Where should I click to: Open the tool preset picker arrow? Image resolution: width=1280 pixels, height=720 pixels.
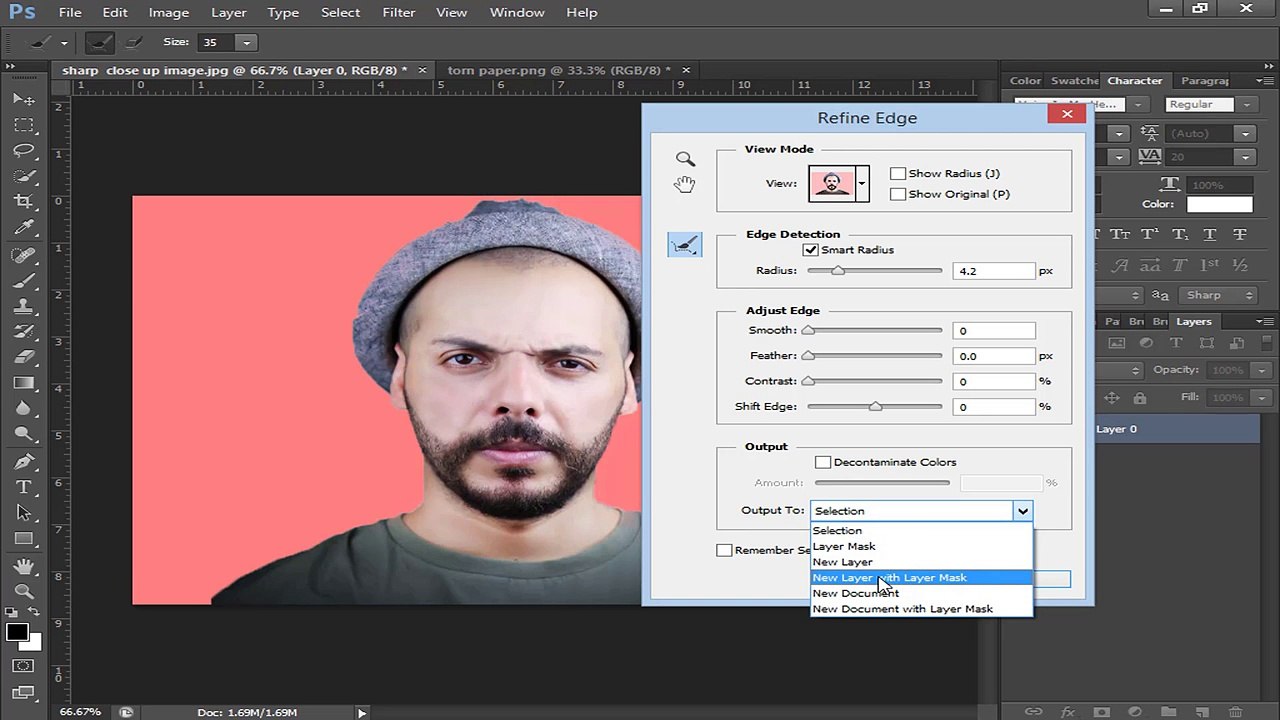click(64, 43)
